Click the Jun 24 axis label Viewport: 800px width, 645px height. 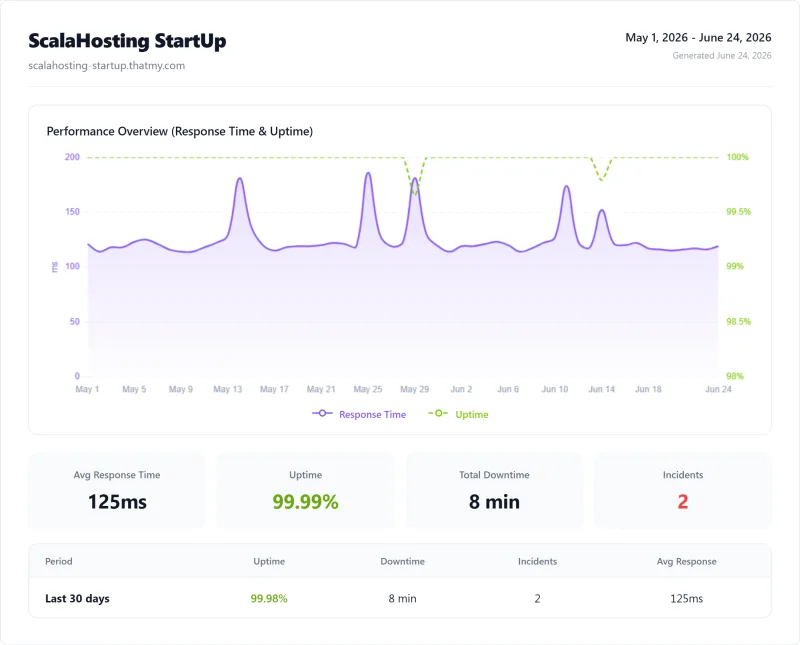click(718, 389)
